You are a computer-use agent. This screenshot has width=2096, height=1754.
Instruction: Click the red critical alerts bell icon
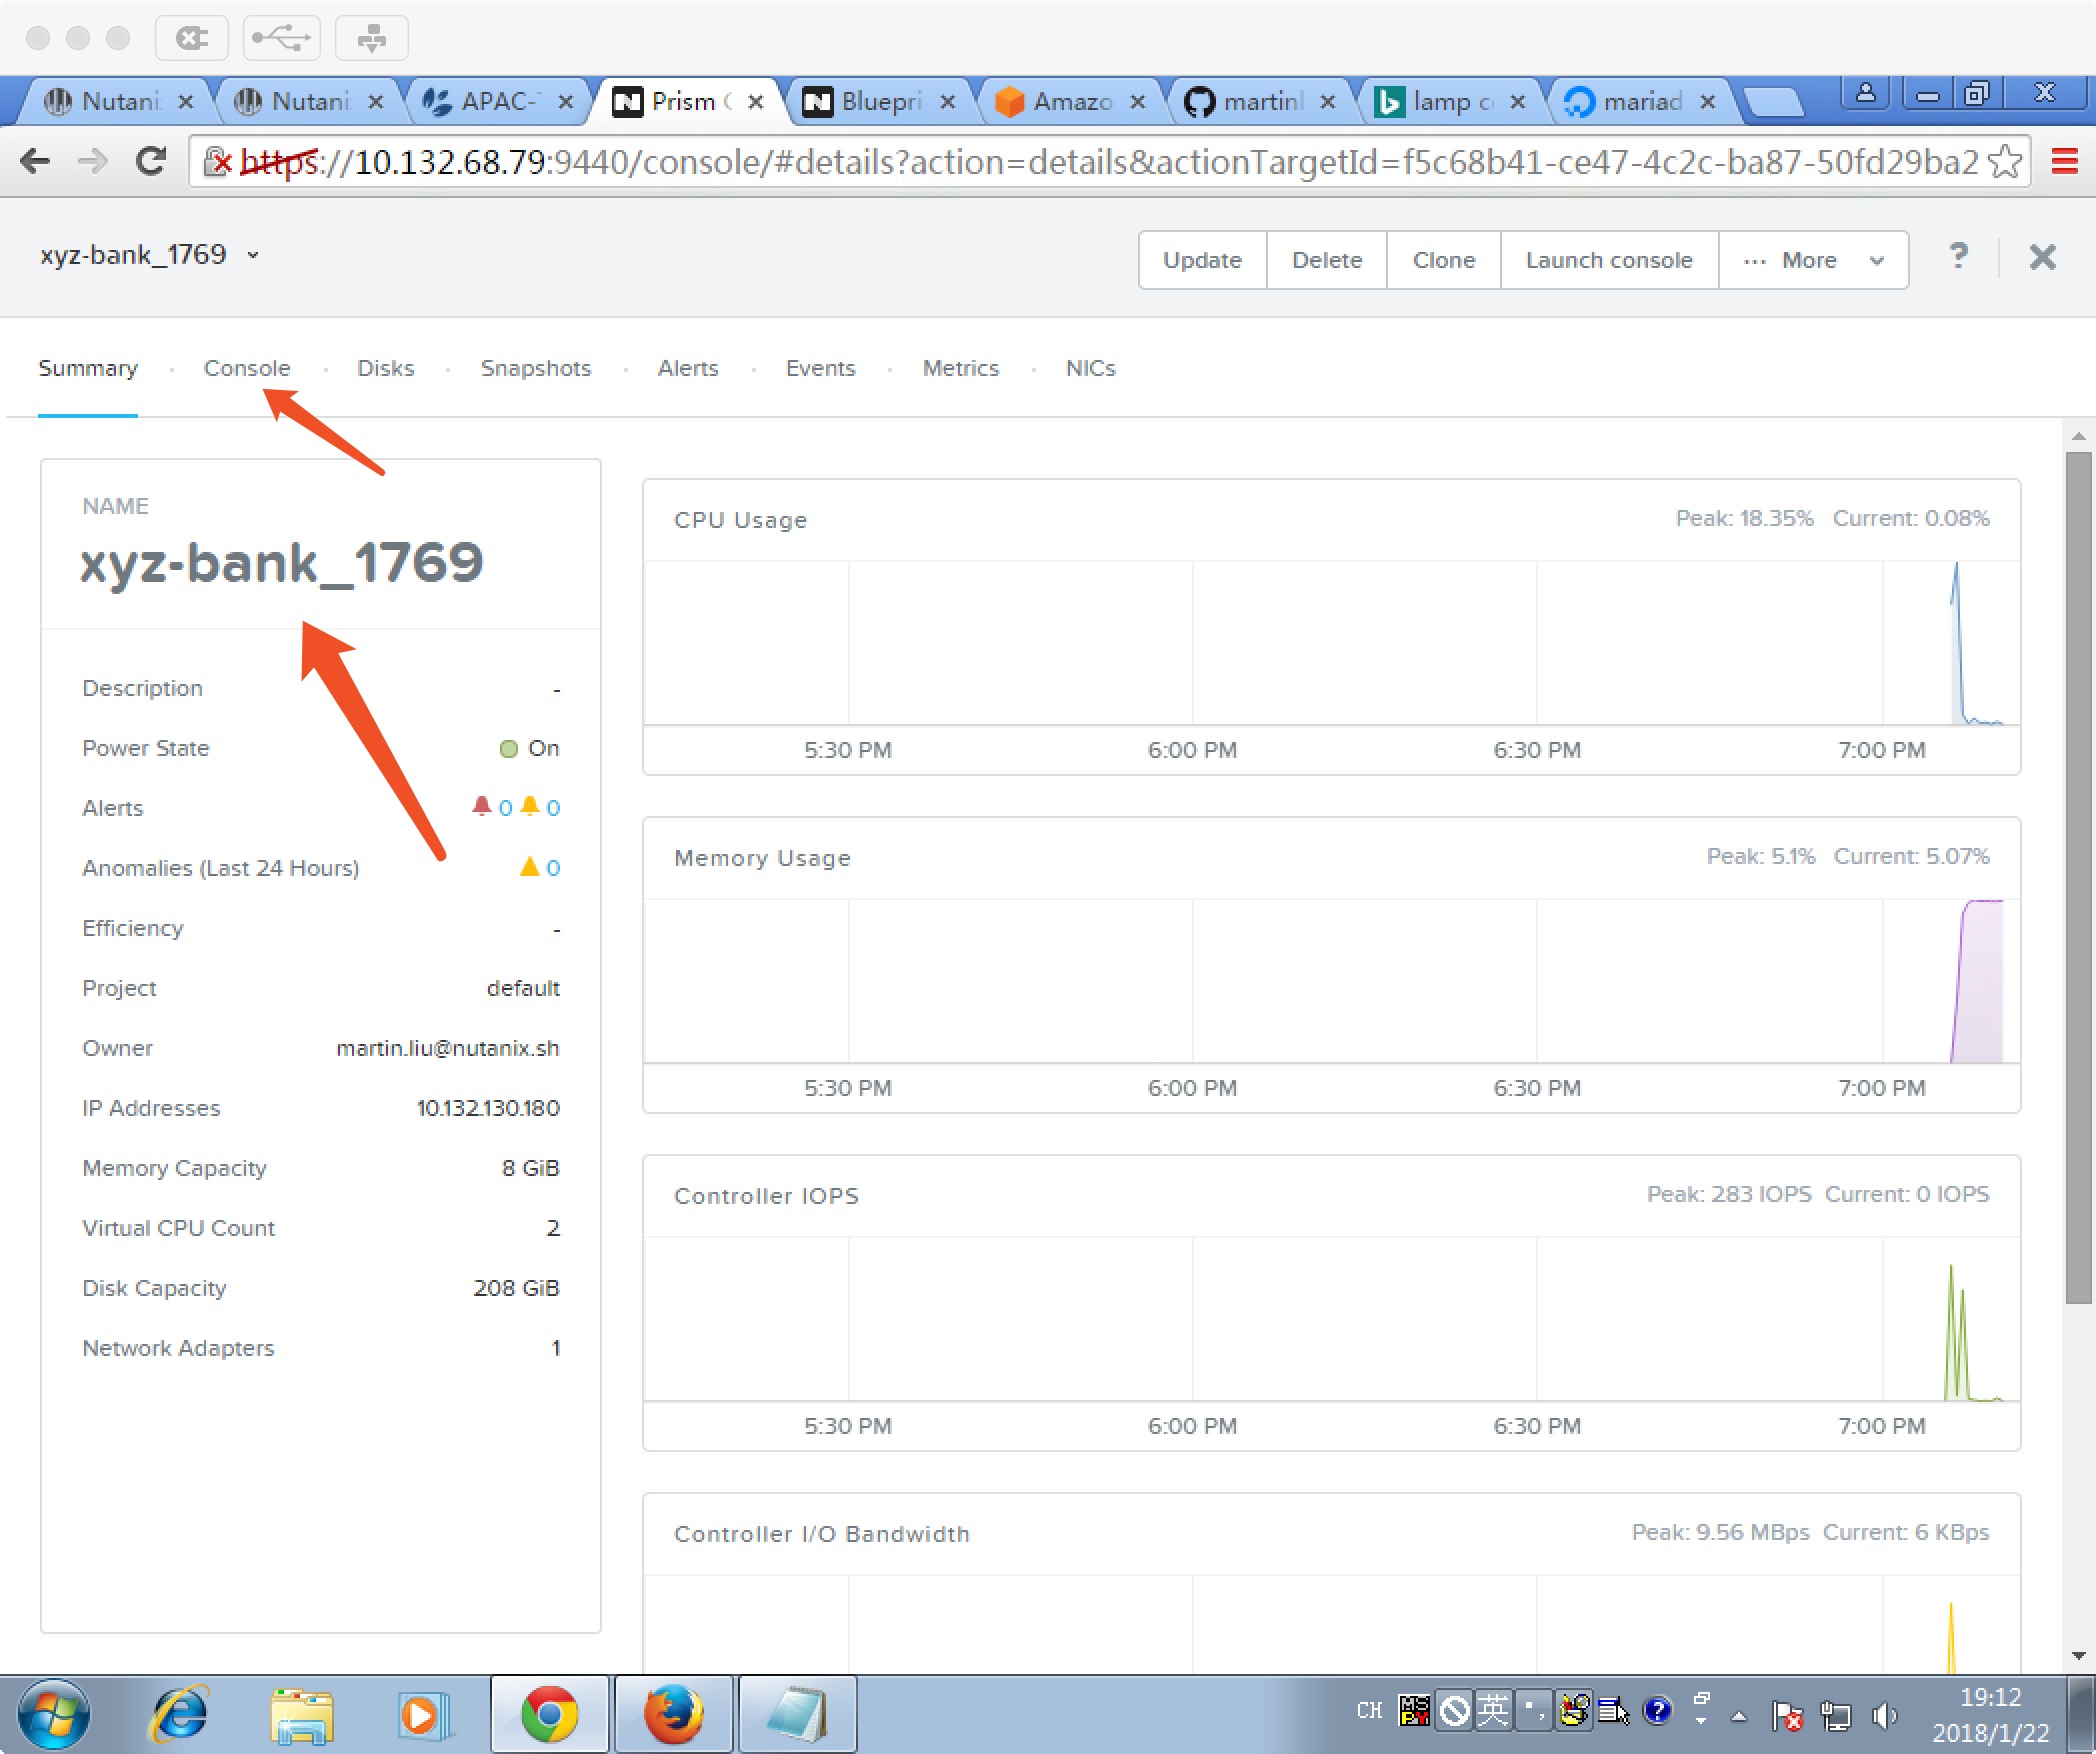pos(481,806)
